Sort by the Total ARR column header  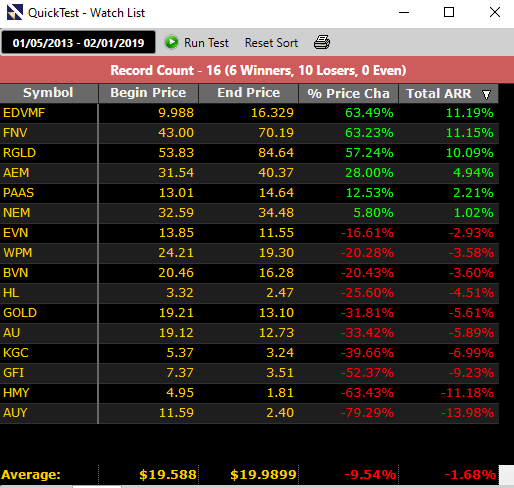coord(448,93)
